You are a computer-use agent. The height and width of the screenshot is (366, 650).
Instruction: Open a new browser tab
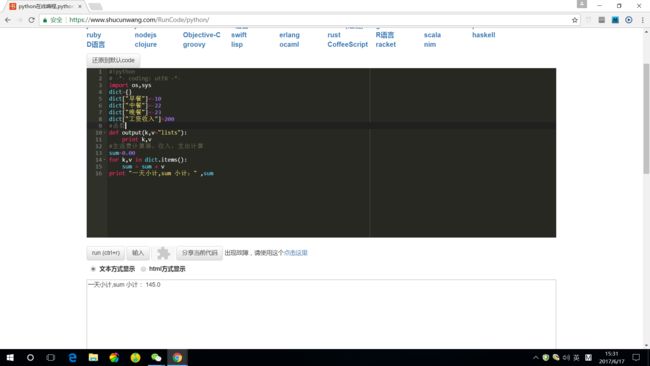(x=95, y=6)
